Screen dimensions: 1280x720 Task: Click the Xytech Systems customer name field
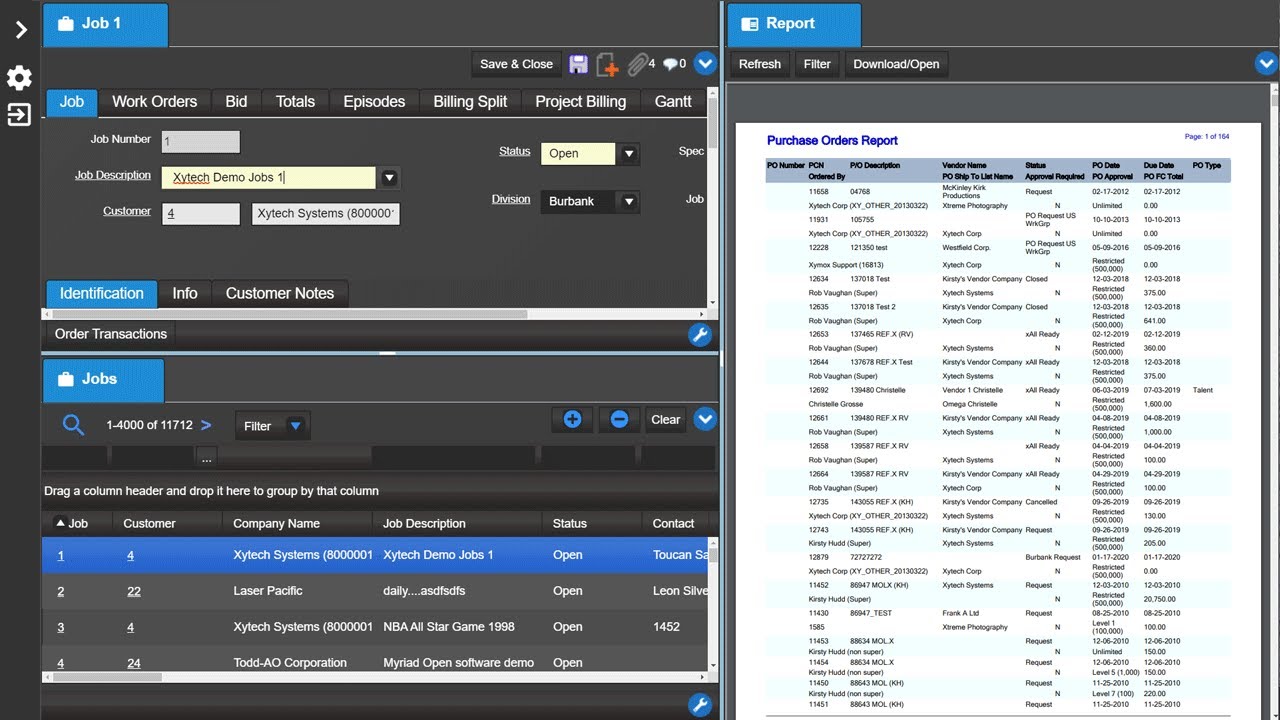click(326, 214)
